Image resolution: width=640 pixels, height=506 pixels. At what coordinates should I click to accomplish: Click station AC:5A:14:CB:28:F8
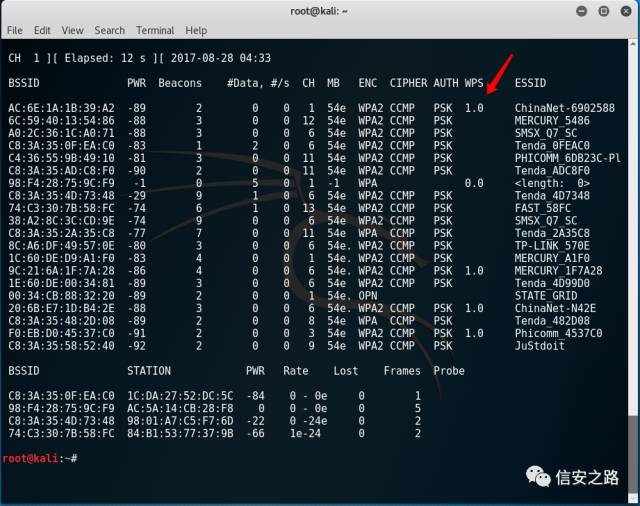click(x=180, y=408)
